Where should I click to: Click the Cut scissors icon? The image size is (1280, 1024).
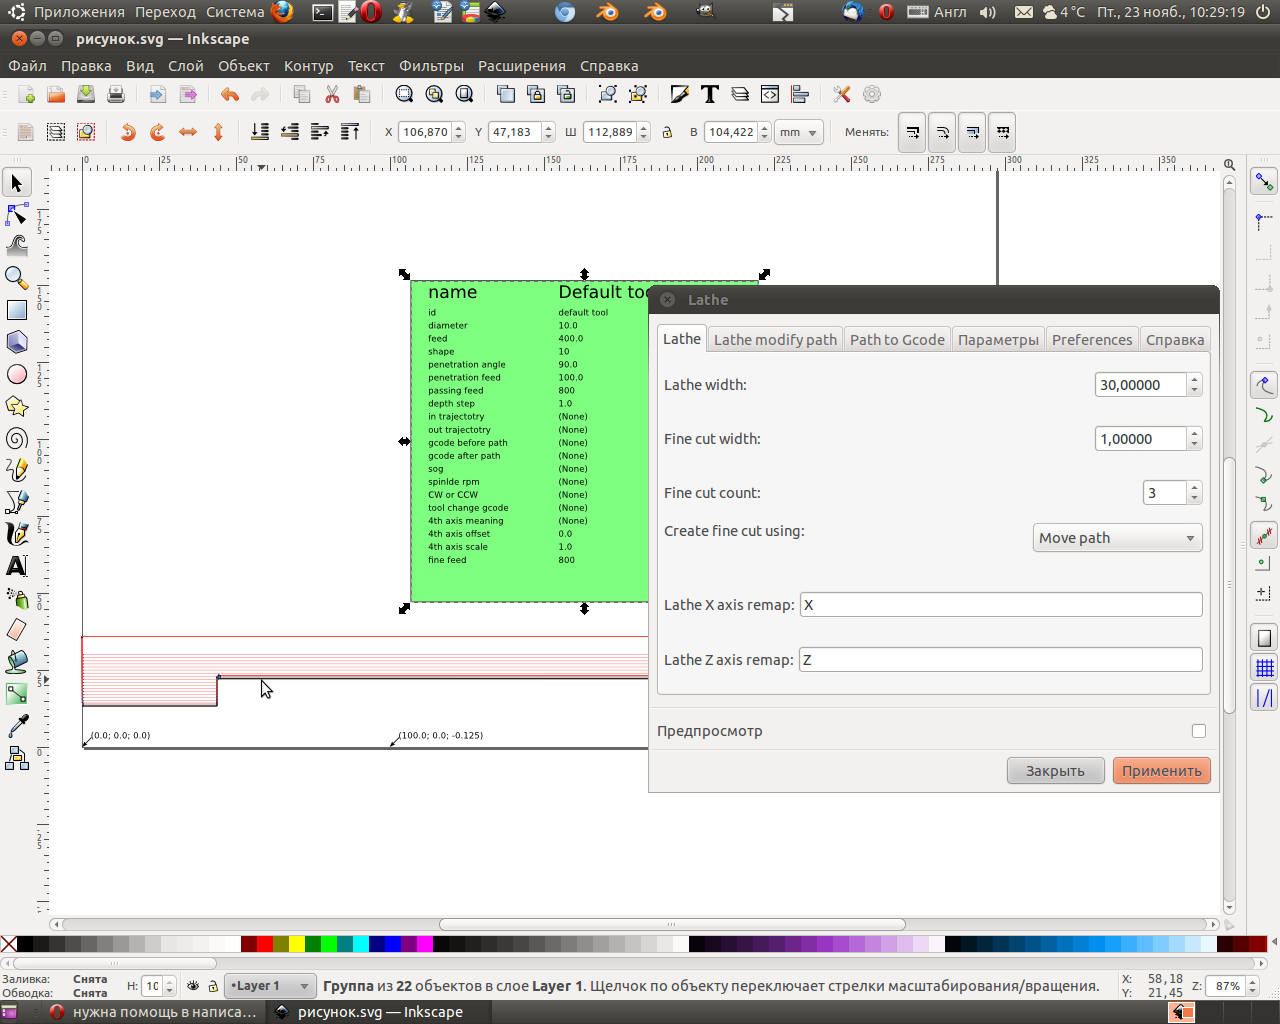point(332,94)
